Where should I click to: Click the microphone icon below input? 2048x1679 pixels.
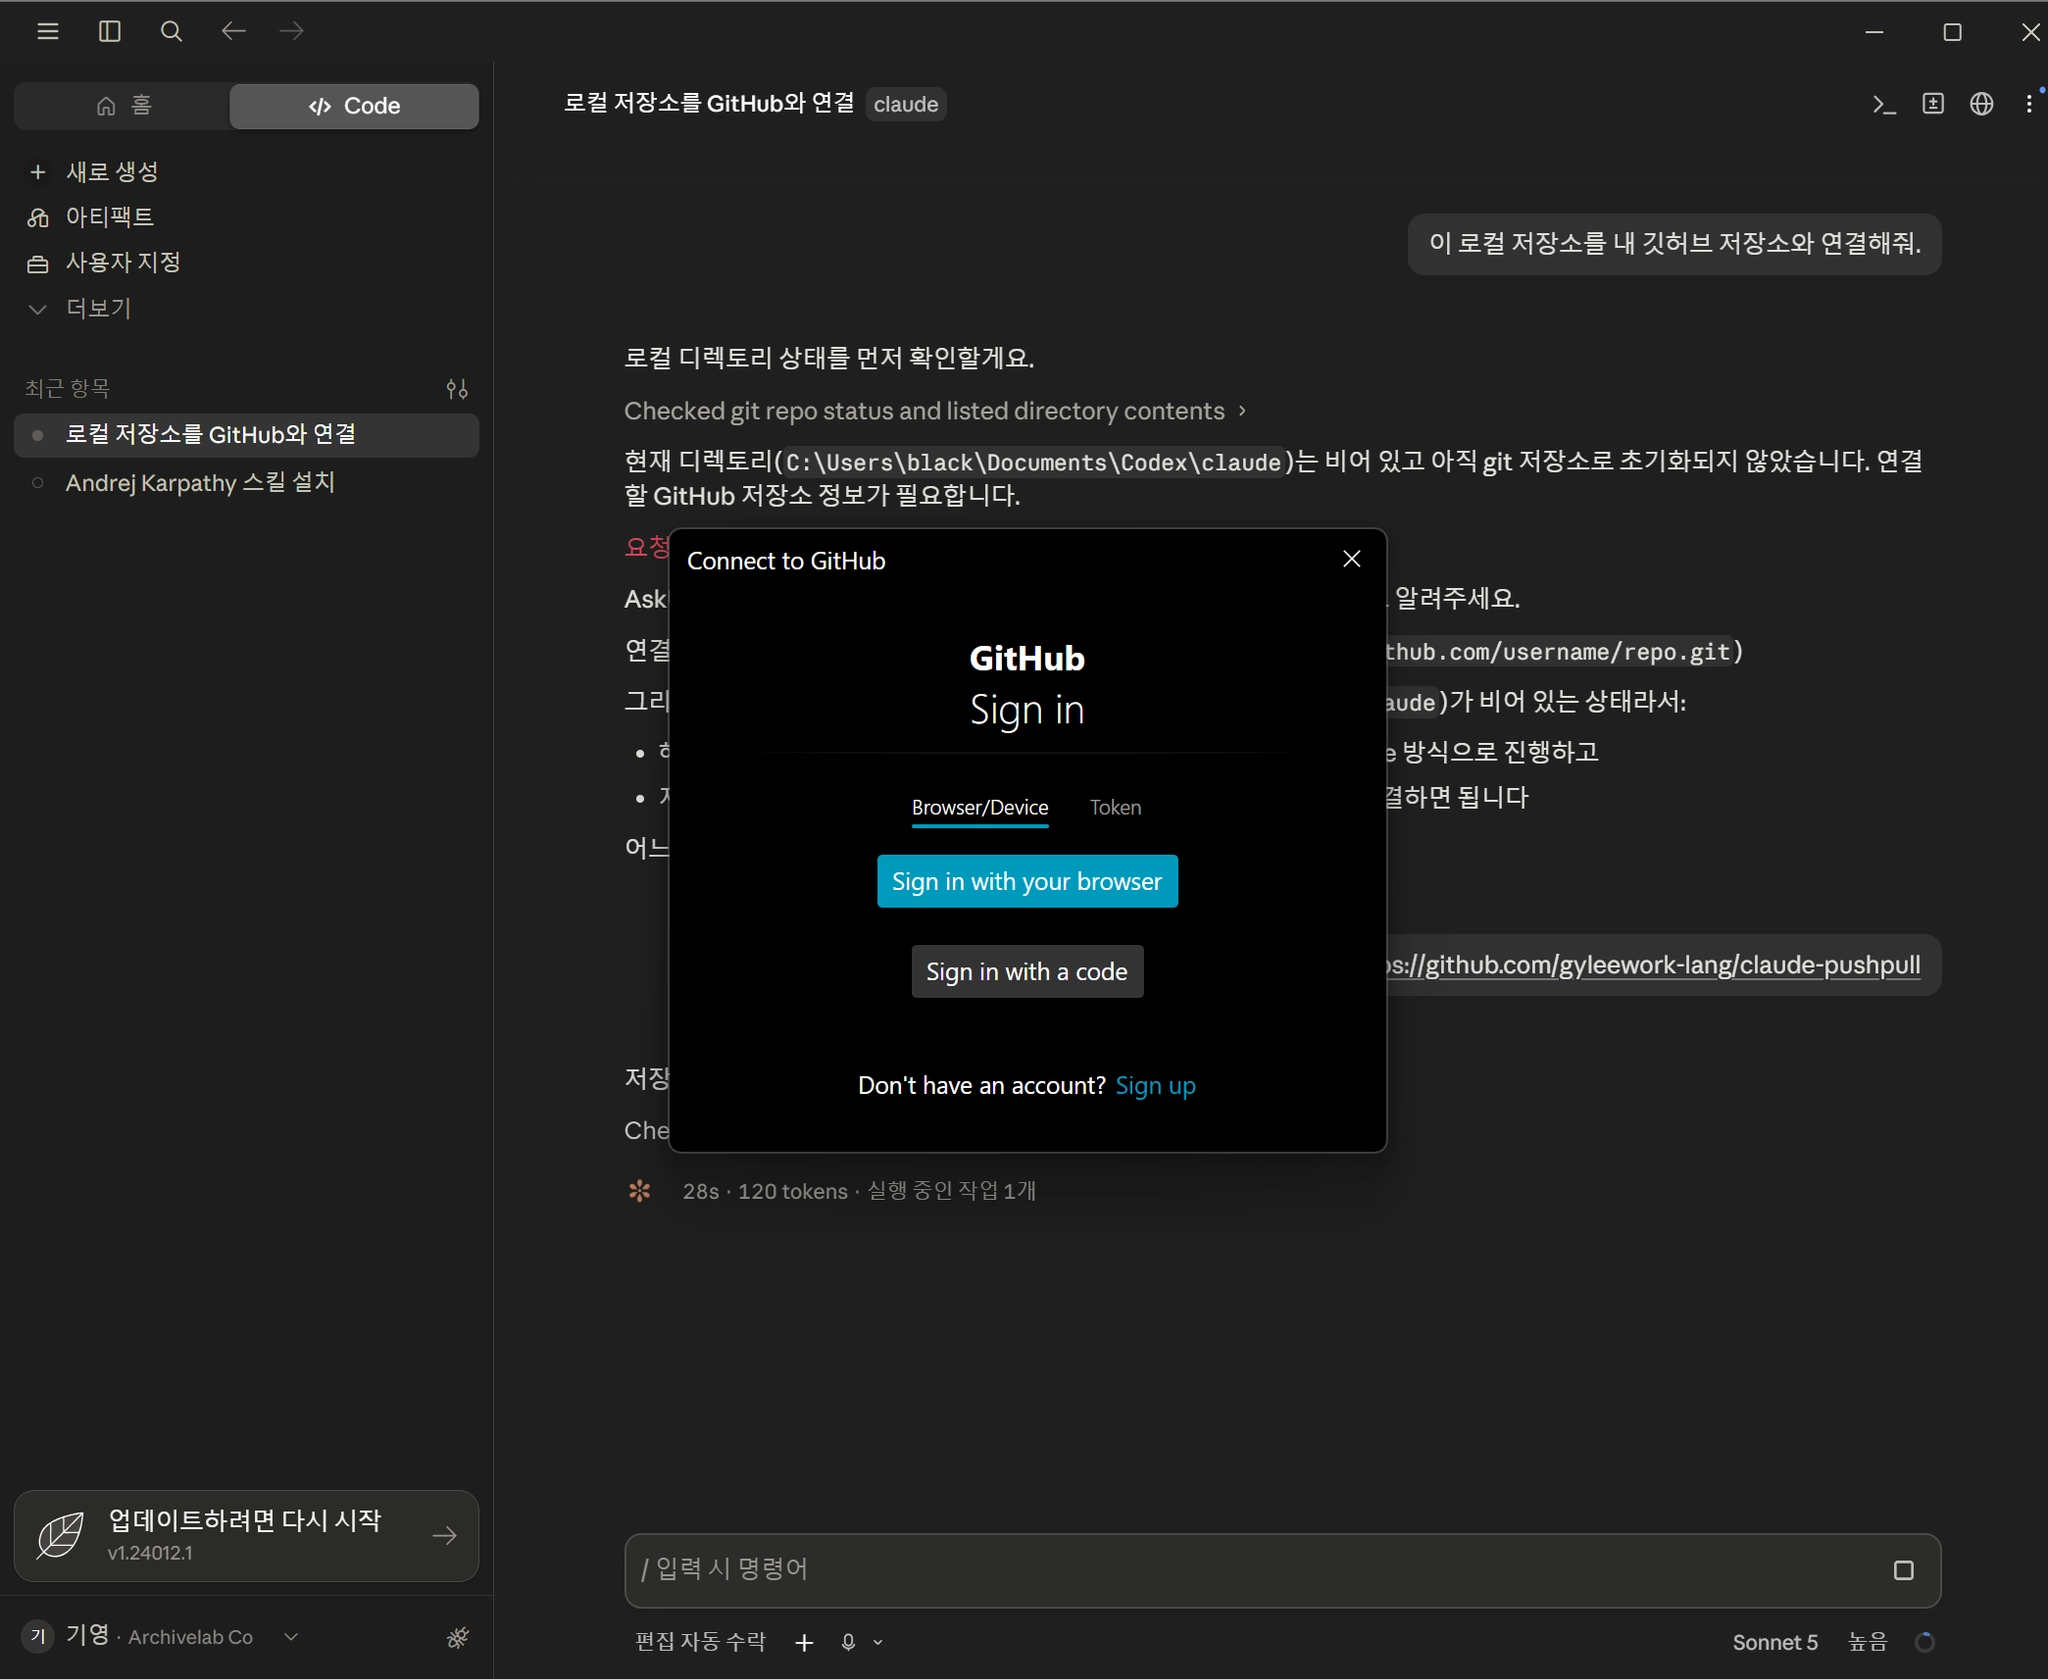click(x=848, y=1642)
